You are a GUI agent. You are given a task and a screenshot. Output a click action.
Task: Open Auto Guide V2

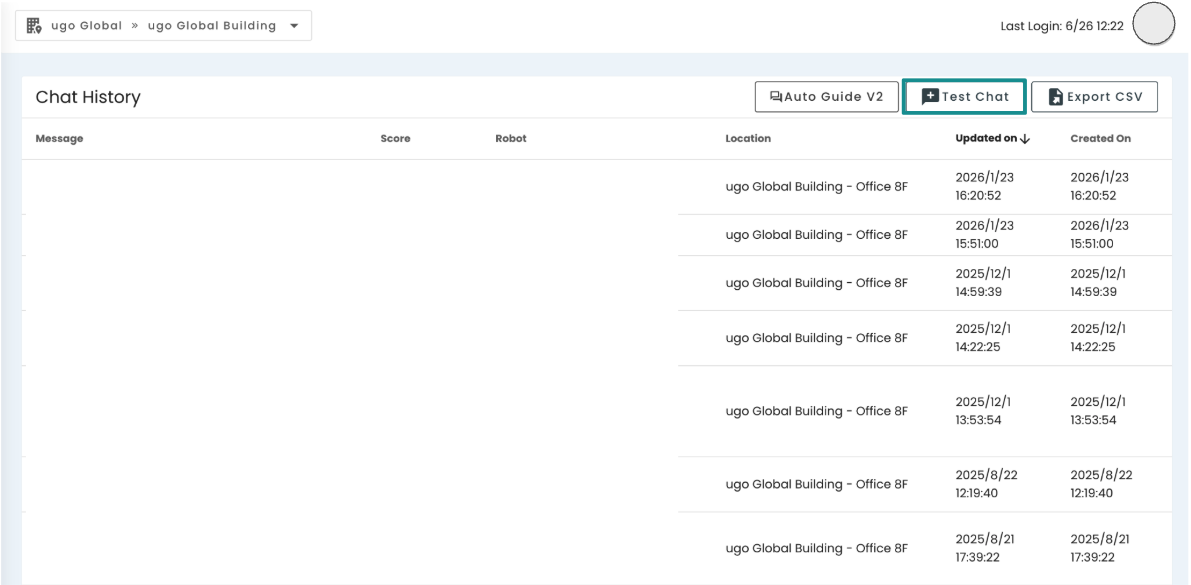click(x=826, y=96)
